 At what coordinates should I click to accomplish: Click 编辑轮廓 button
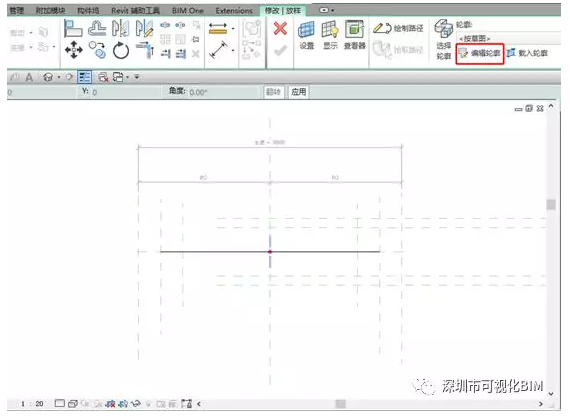pos(480,53)
